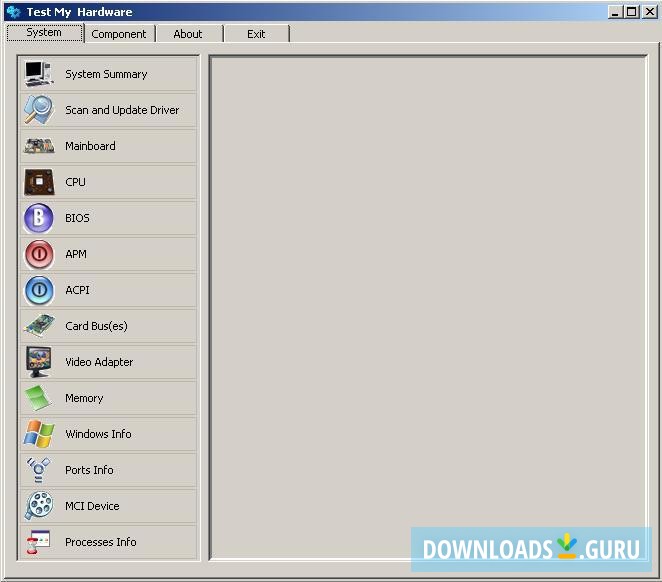Minimize the Test My Hardware window
The width and height of the screenshot is (662, 582).
point(615,12)
